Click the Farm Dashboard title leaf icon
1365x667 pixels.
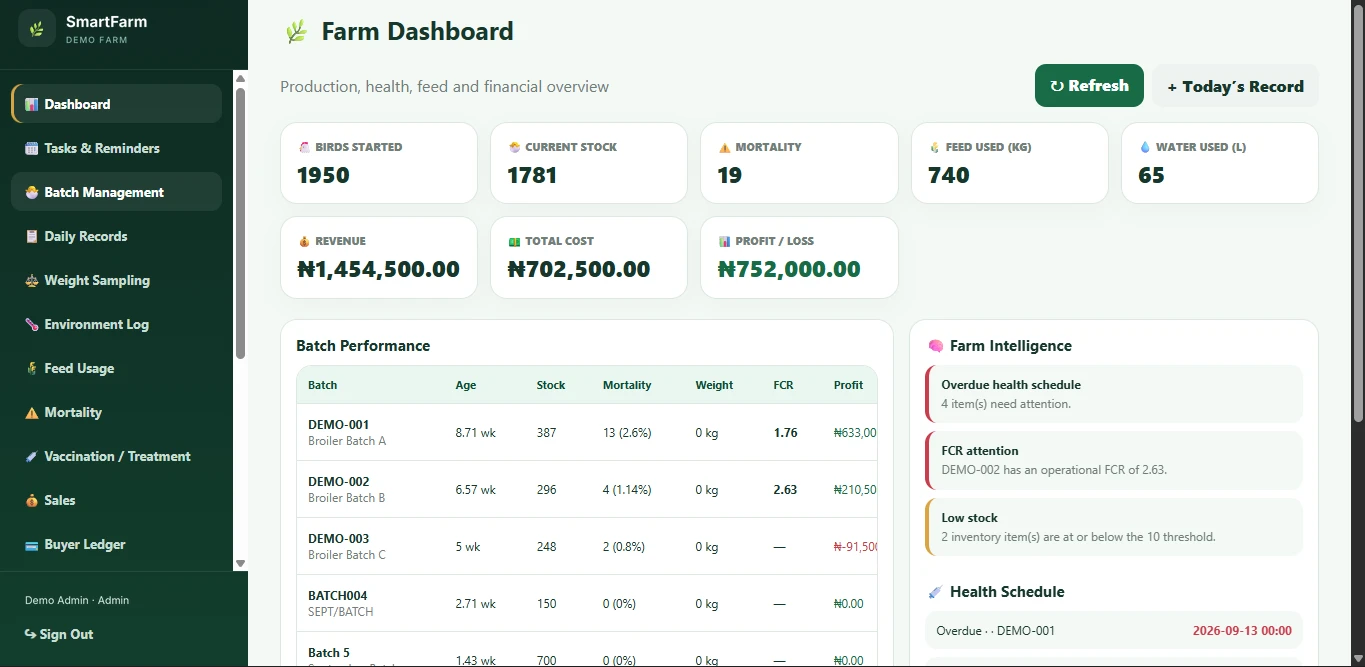pos(296,32)
